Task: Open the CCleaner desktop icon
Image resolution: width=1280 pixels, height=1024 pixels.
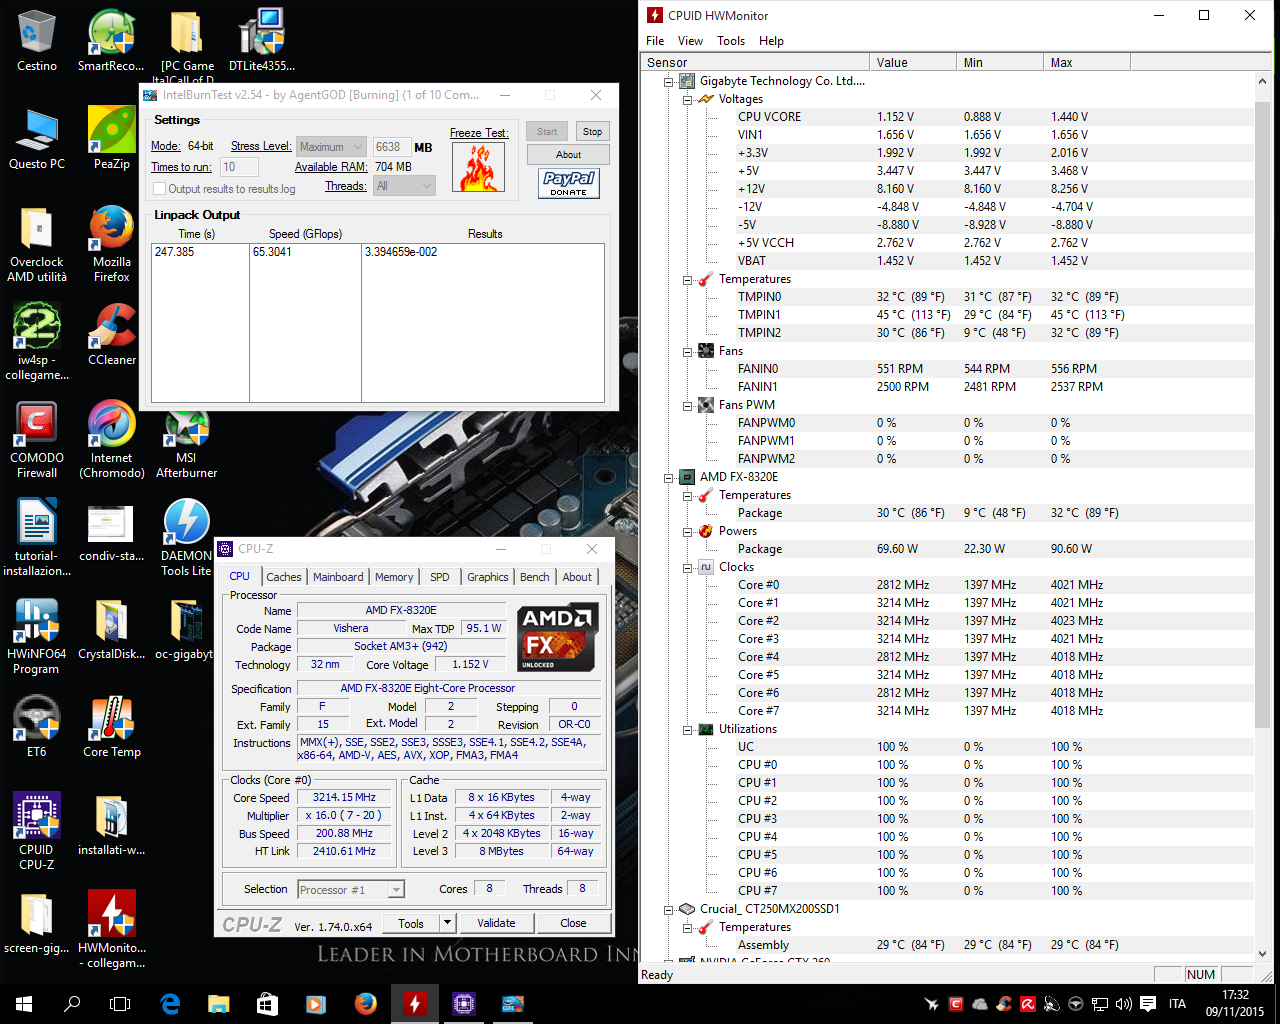Action: tap(112, 334)
